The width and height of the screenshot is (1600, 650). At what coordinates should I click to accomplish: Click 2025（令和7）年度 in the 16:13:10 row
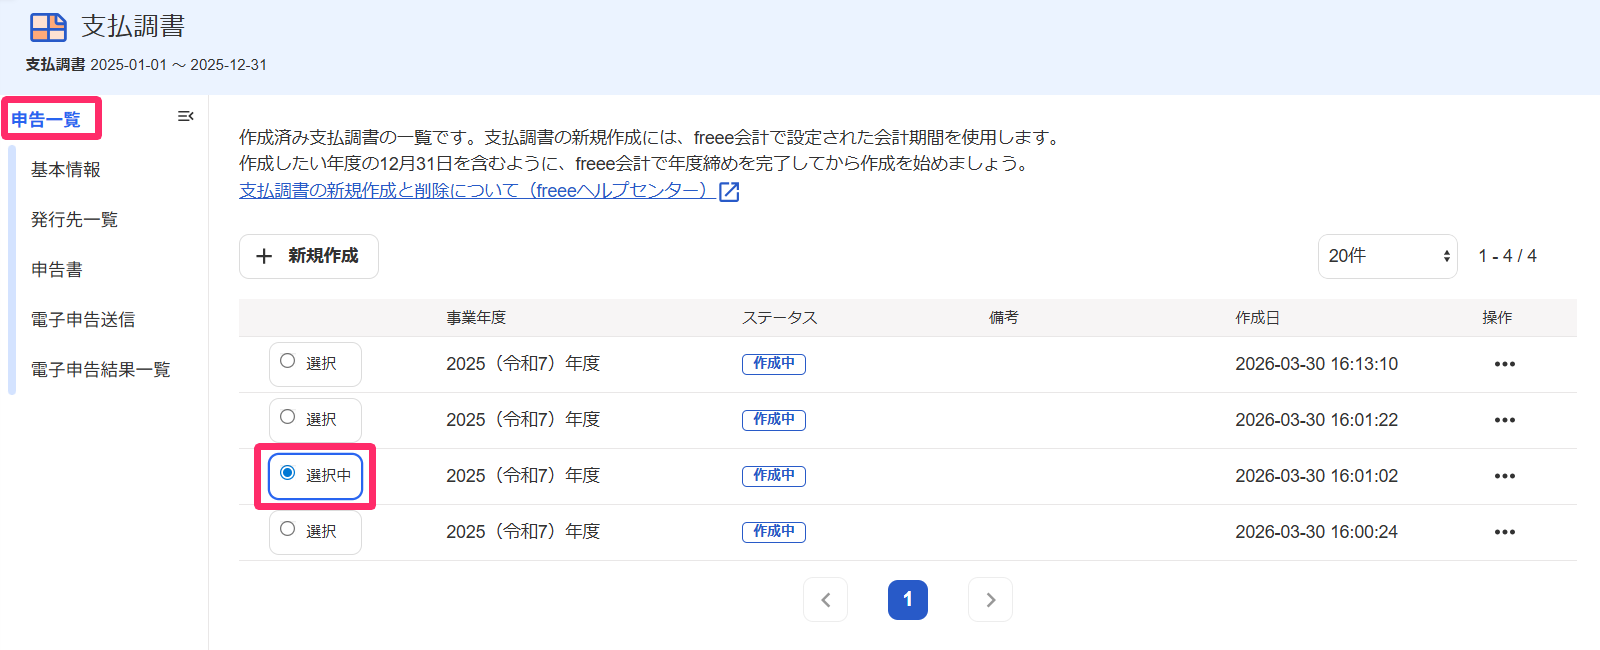pos(523,364)
